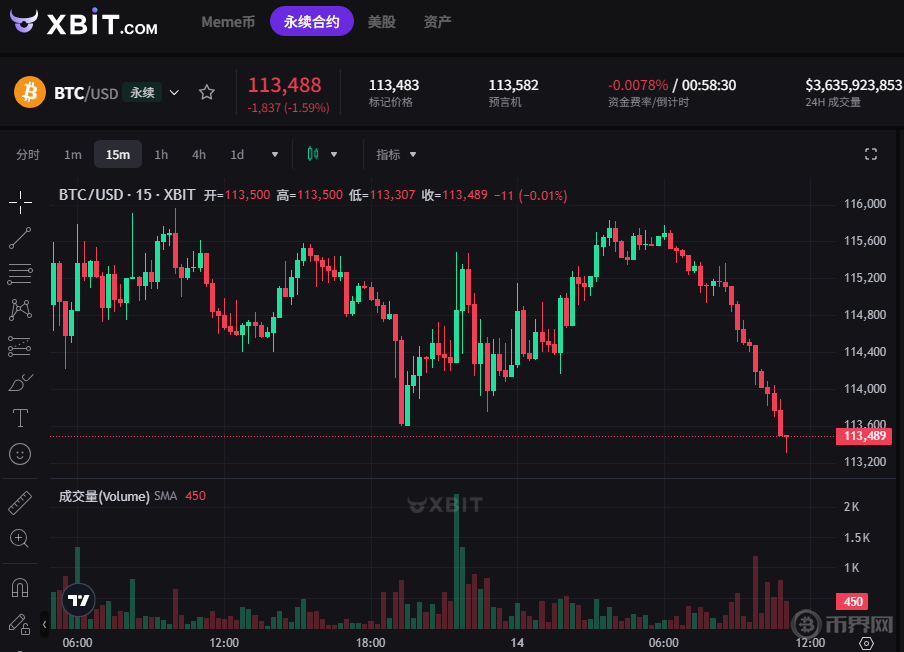Select the brush drawing tool
This screenshot has height=652, width=904.
[x=20, y=382]
